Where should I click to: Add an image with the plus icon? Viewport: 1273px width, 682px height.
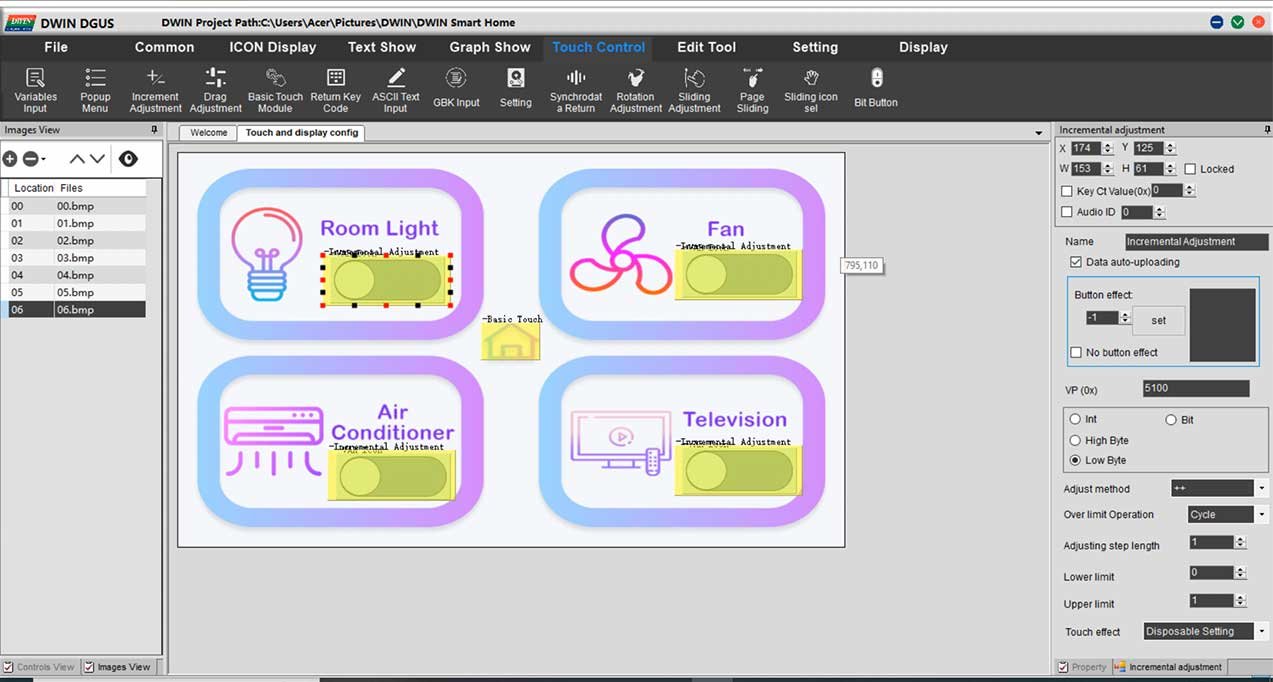point(10,159)
